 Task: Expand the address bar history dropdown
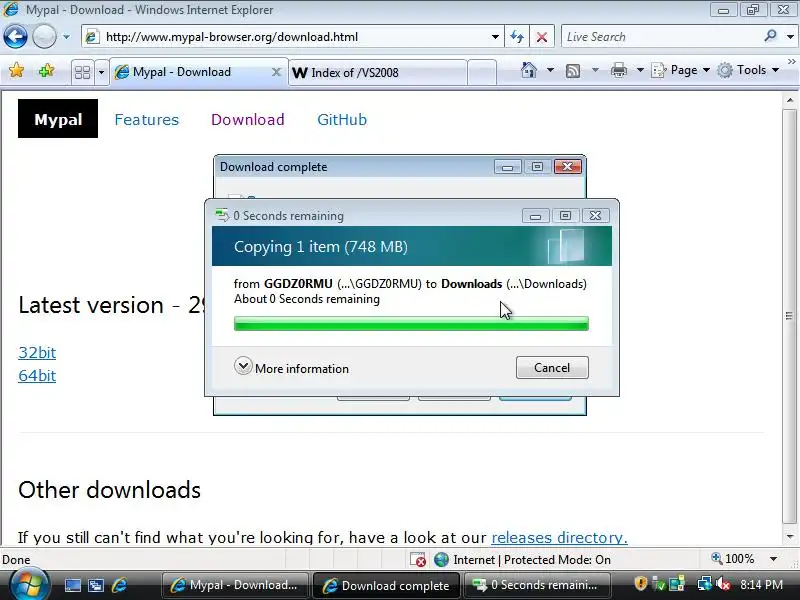click(495, 37)
